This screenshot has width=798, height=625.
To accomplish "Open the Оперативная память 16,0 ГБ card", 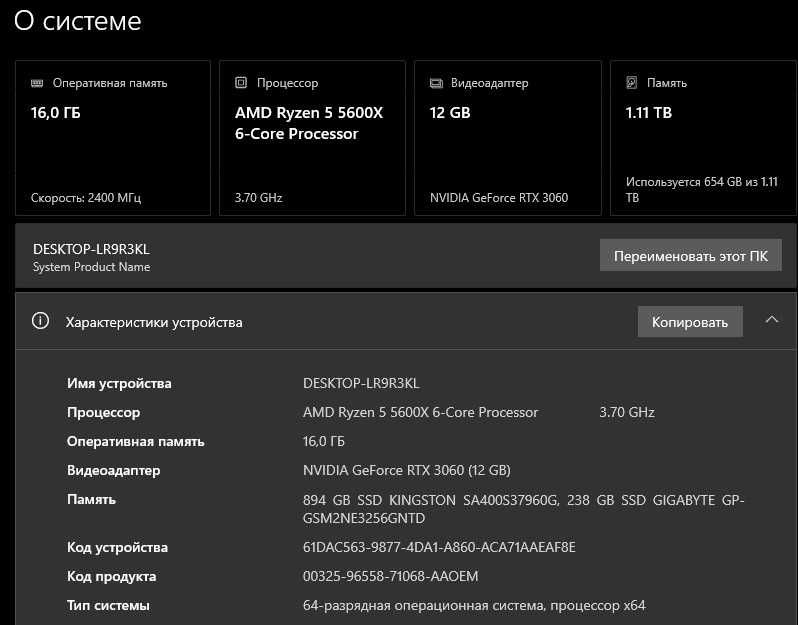I will [113, 138].
